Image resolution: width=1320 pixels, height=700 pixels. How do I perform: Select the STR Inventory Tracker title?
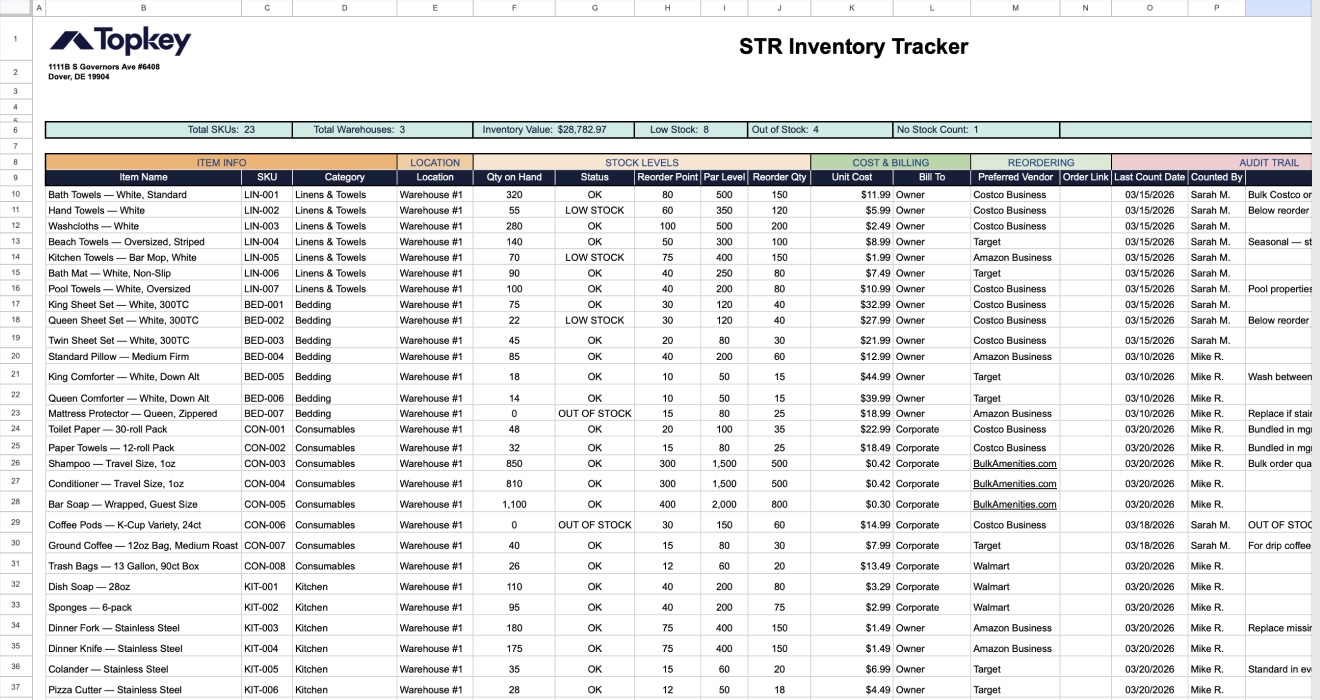[853, 46]
